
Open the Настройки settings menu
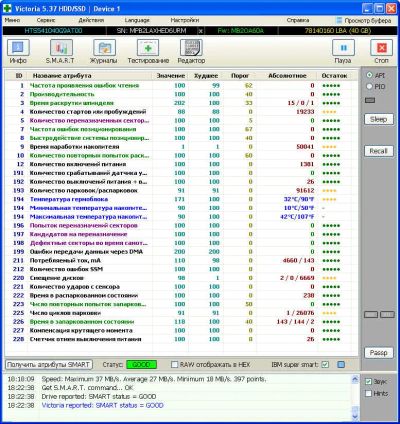pos(185,20)
